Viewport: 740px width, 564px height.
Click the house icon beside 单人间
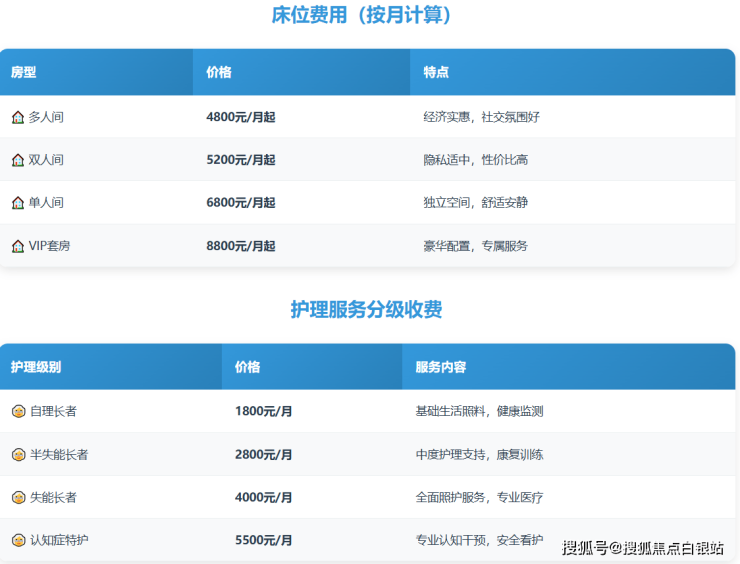(17, 203)
